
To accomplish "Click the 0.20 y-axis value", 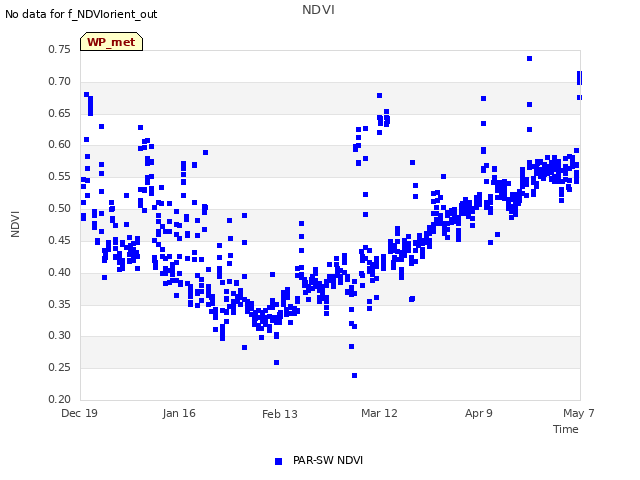I will click(60, 399).
